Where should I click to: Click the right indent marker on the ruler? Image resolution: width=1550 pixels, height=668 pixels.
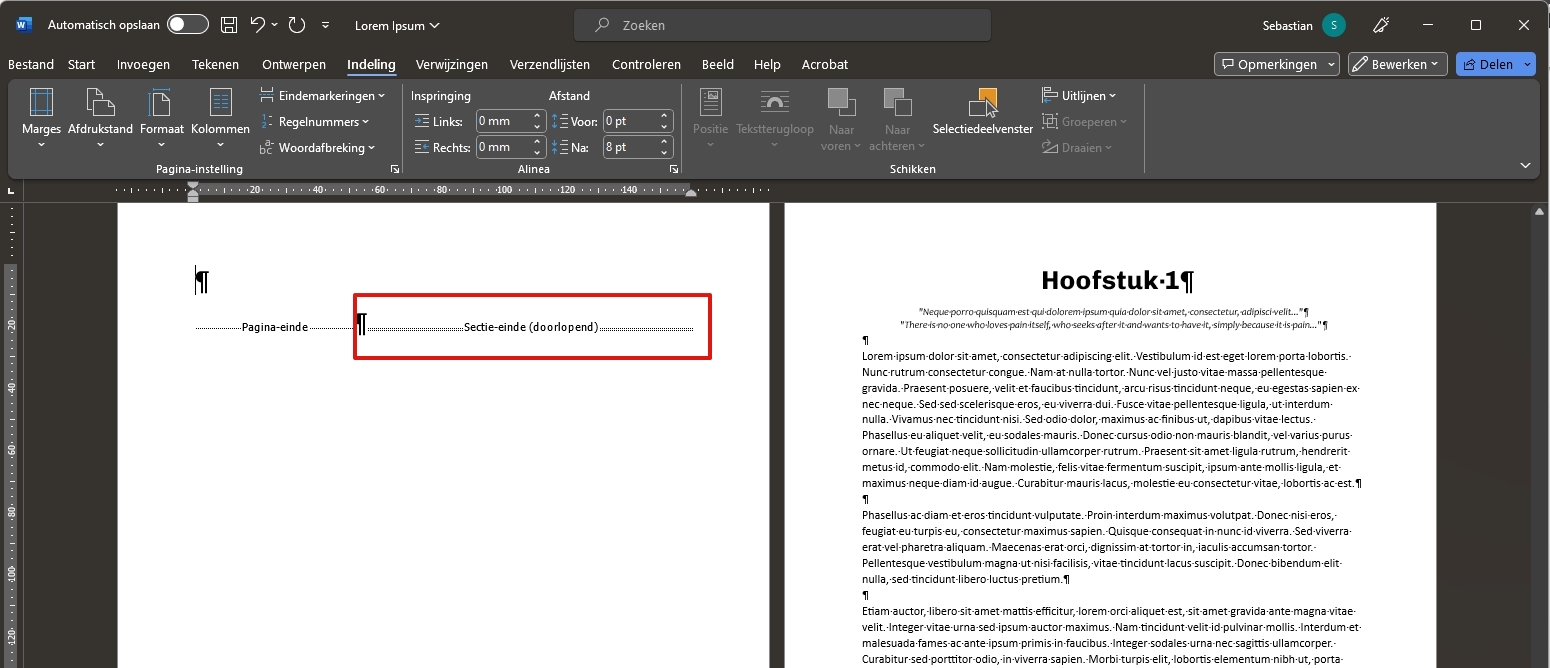tap(690, 192)
